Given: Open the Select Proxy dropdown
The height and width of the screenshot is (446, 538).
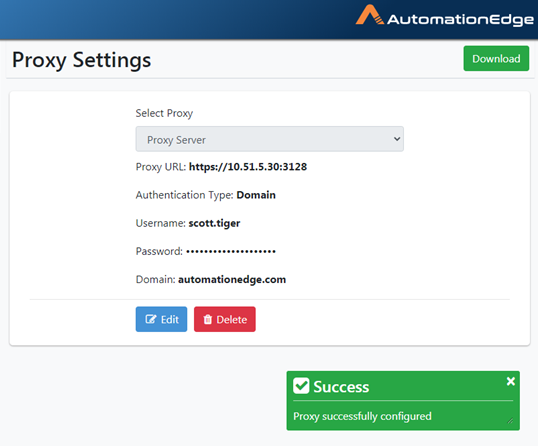Looking at the screenshot, I should pyautogui.click(x=269, y=139).
